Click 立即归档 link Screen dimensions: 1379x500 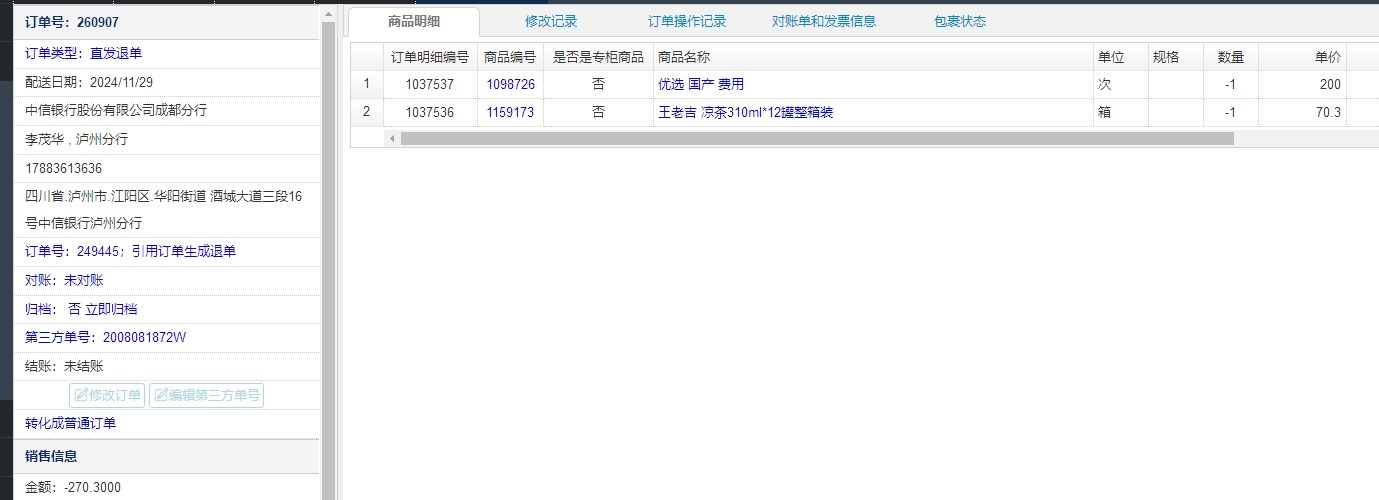pos(111,309)
